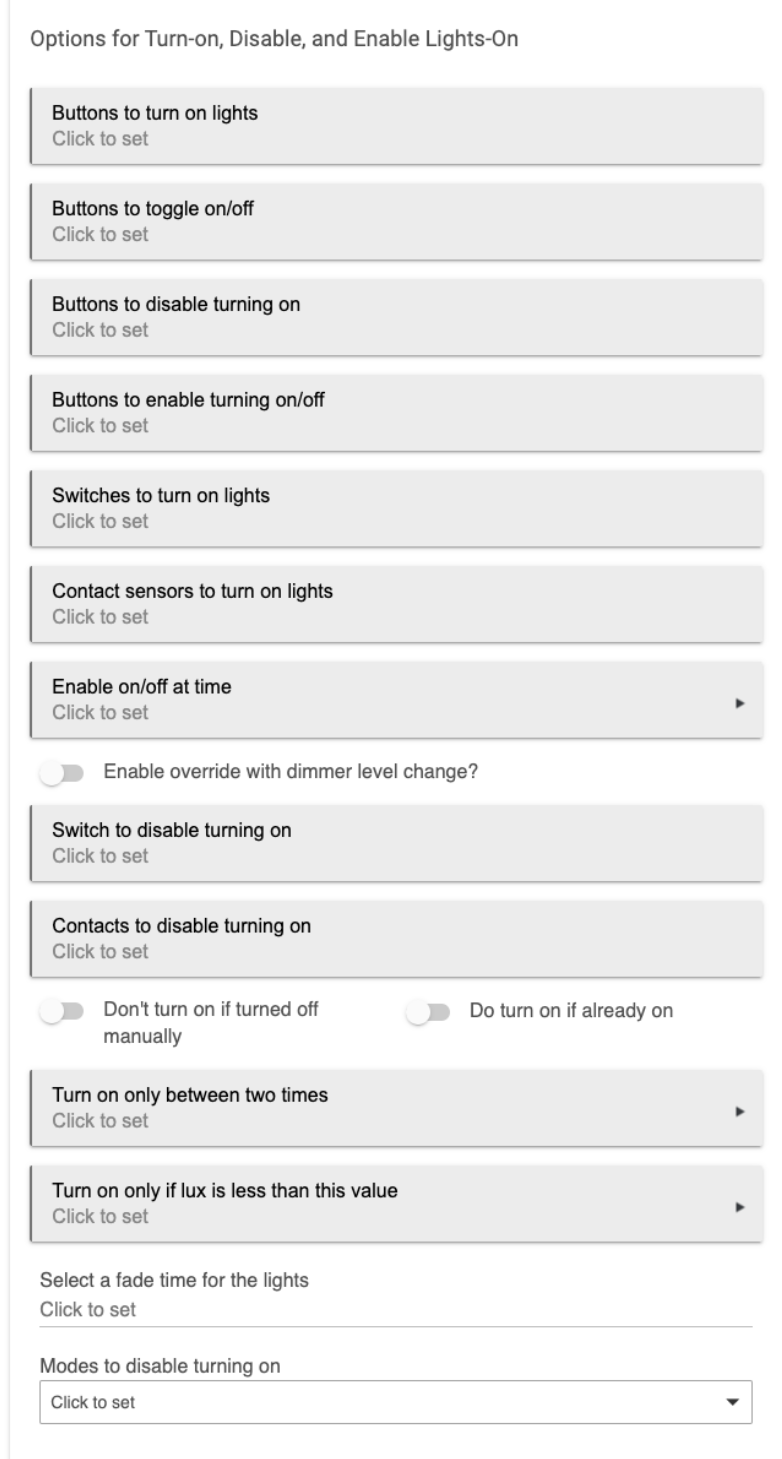Expand the 'Enable on/off at time' arrow
Viewport: 782px width, 1459px height.
coord(741,703)
